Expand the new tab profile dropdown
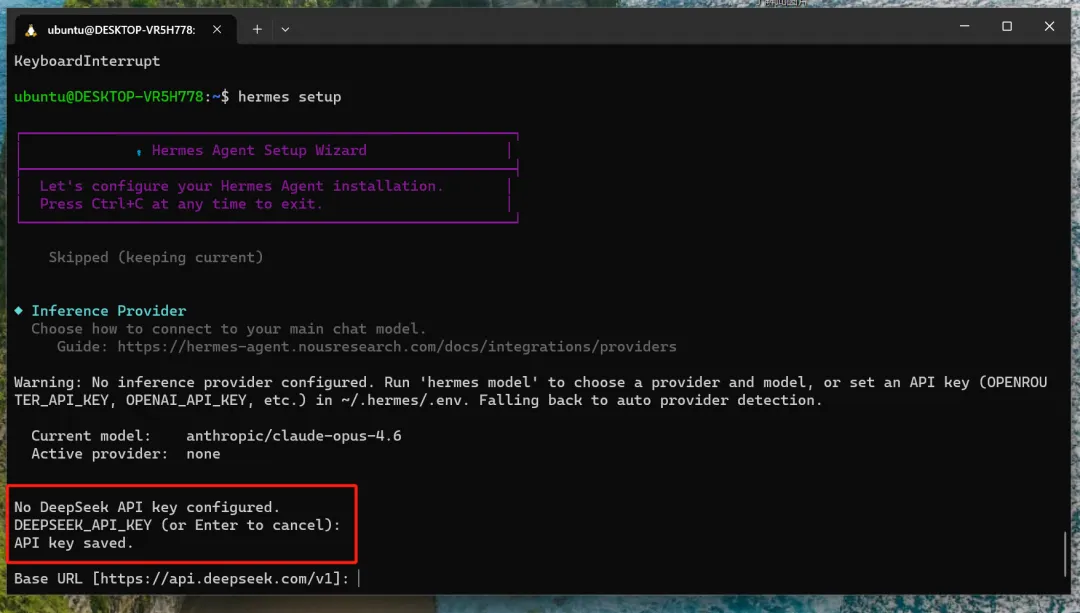This screenshot has height=613, width=1080. [285, 30]
